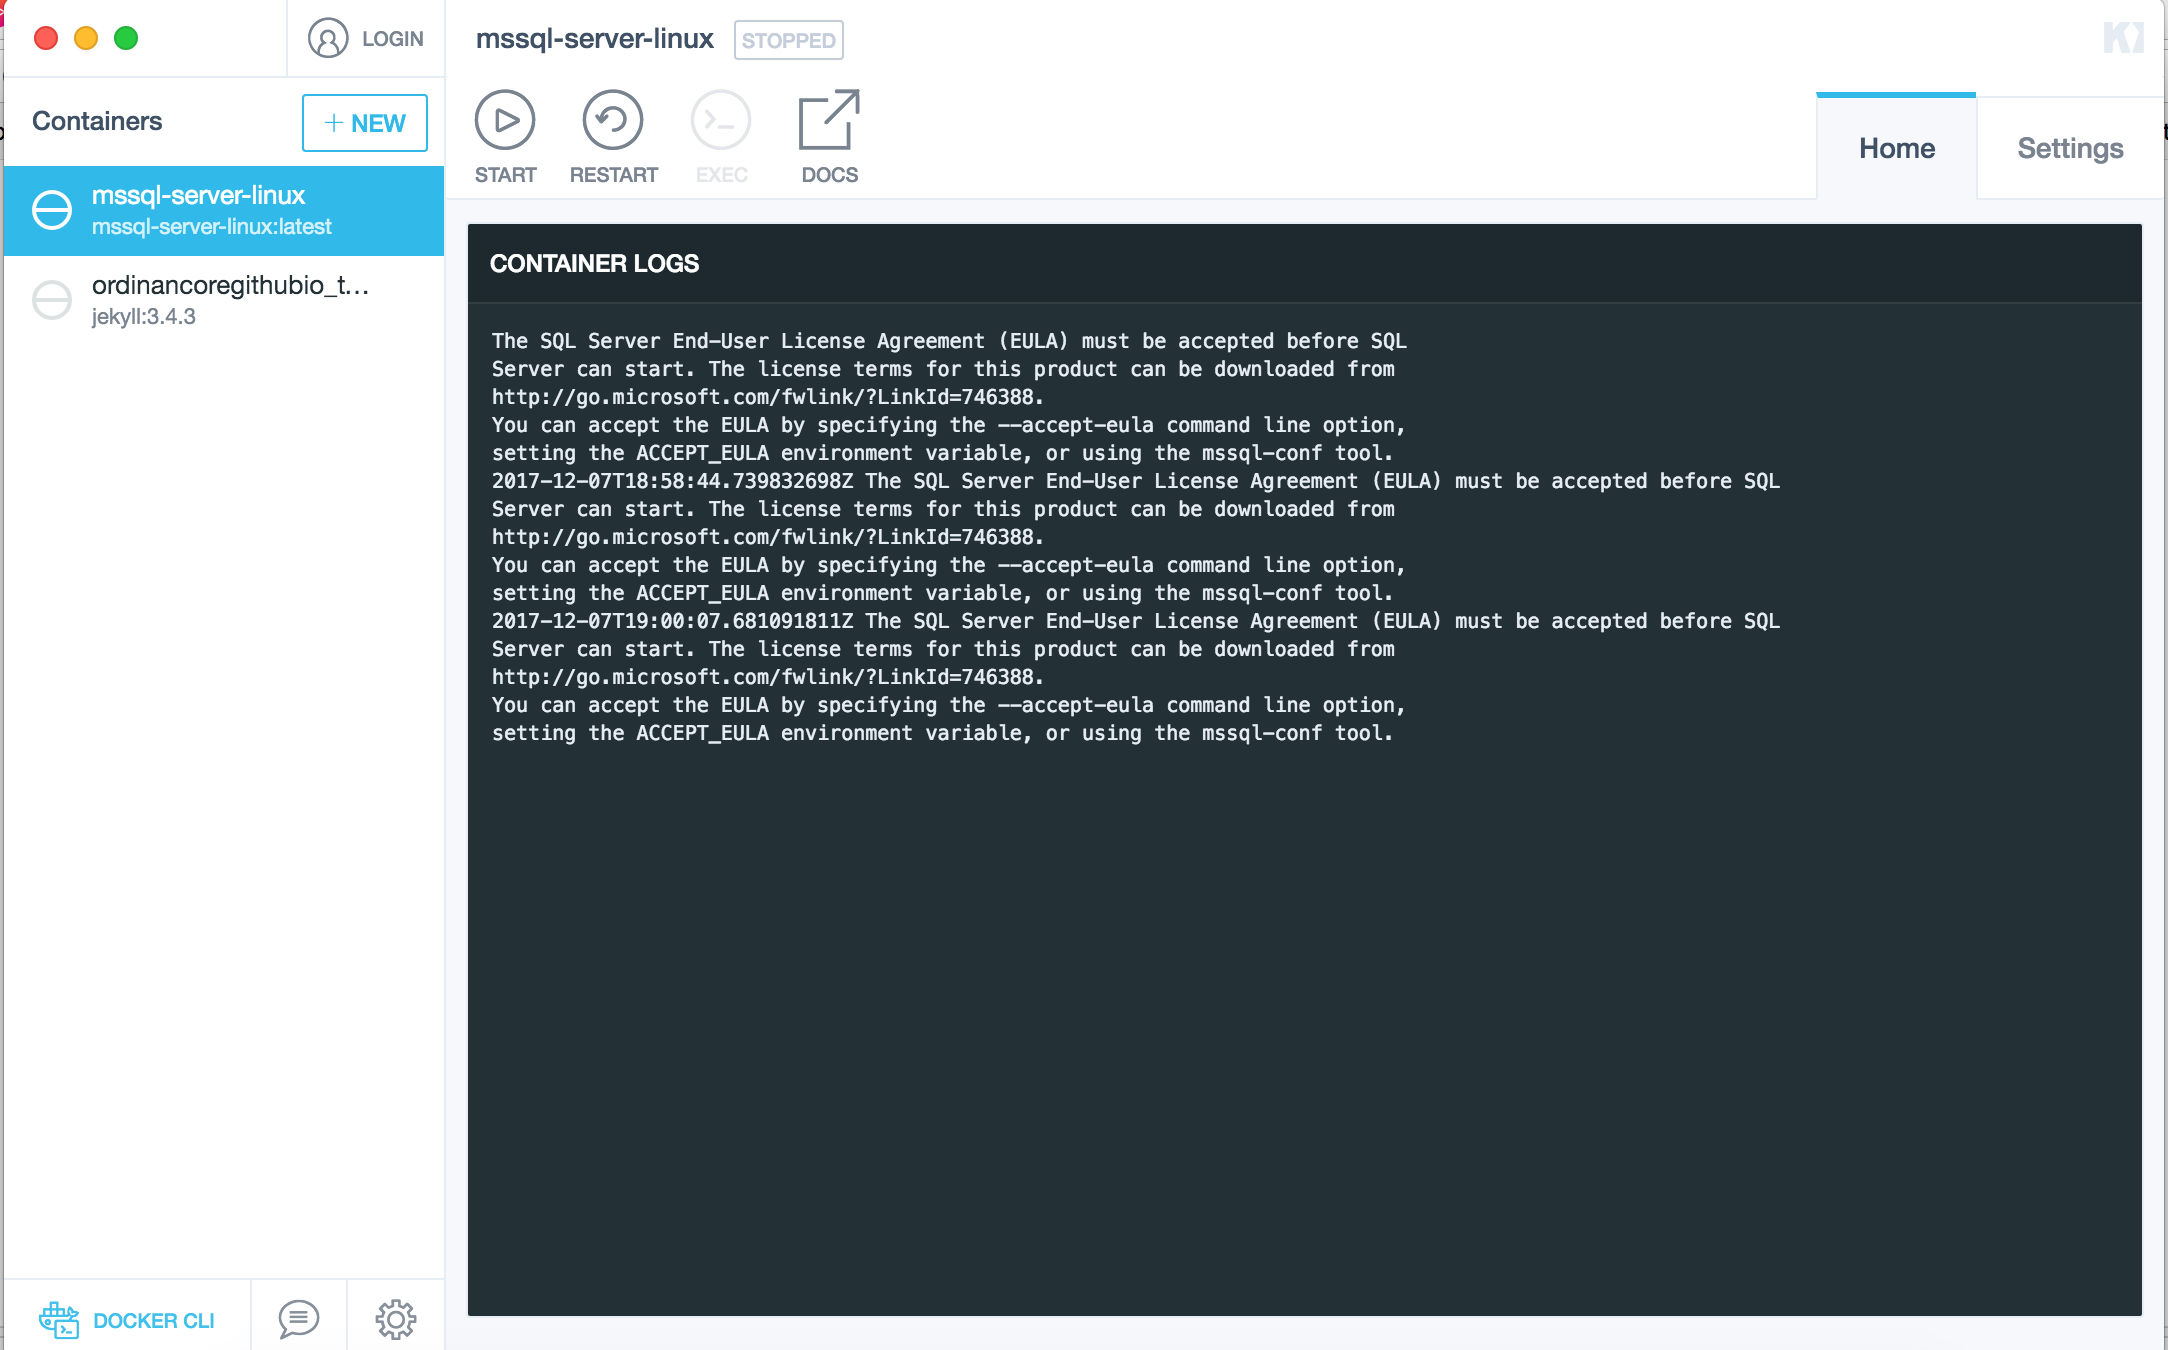Screen dimensions: 2168x1350
Task: Click the yellow macOS minimize button
Action: point(86,38)
